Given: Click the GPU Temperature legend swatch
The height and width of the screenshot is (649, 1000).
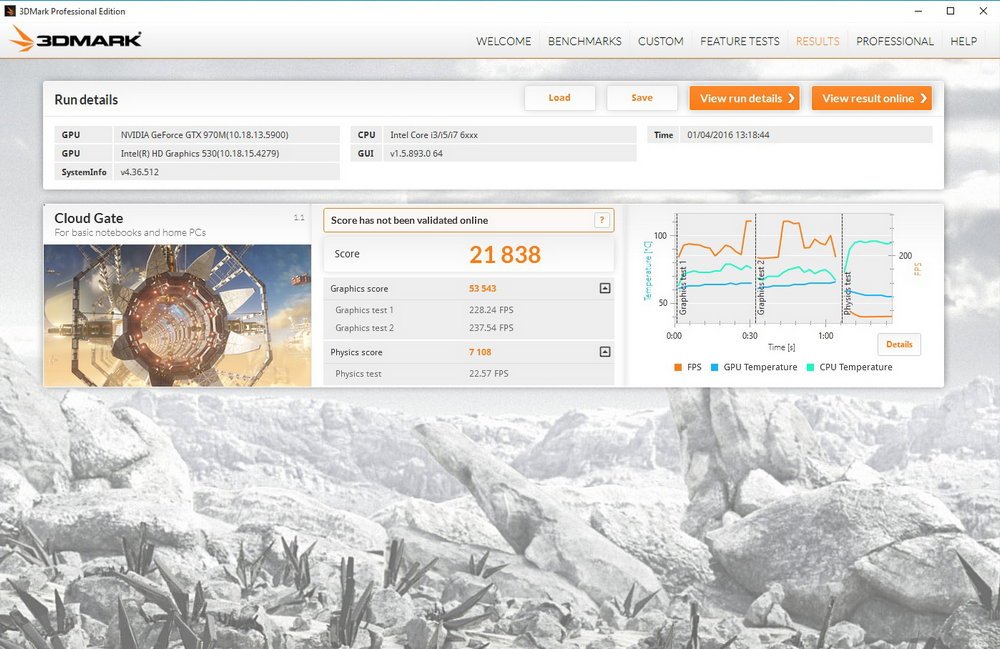Looking at the screenshot, I should [x=715, y=367].
